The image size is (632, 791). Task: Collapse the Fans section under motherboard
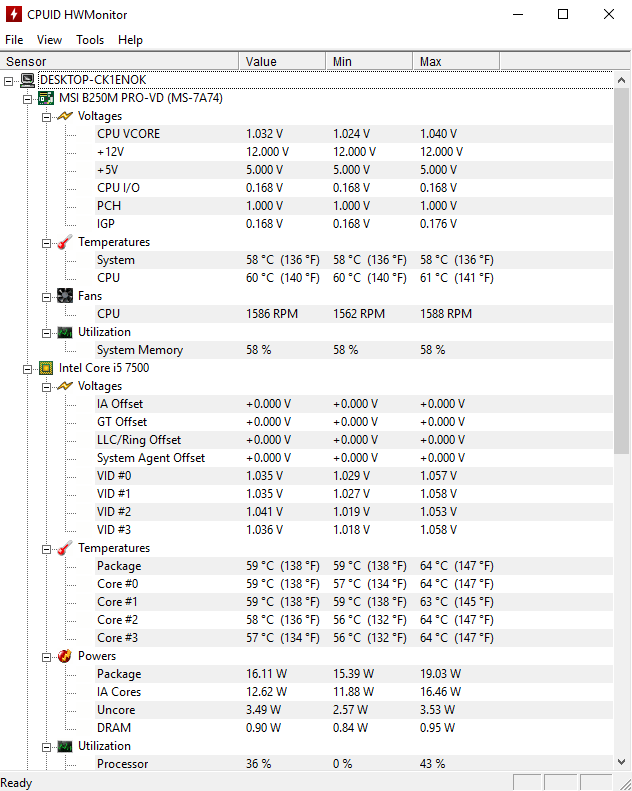46,297
